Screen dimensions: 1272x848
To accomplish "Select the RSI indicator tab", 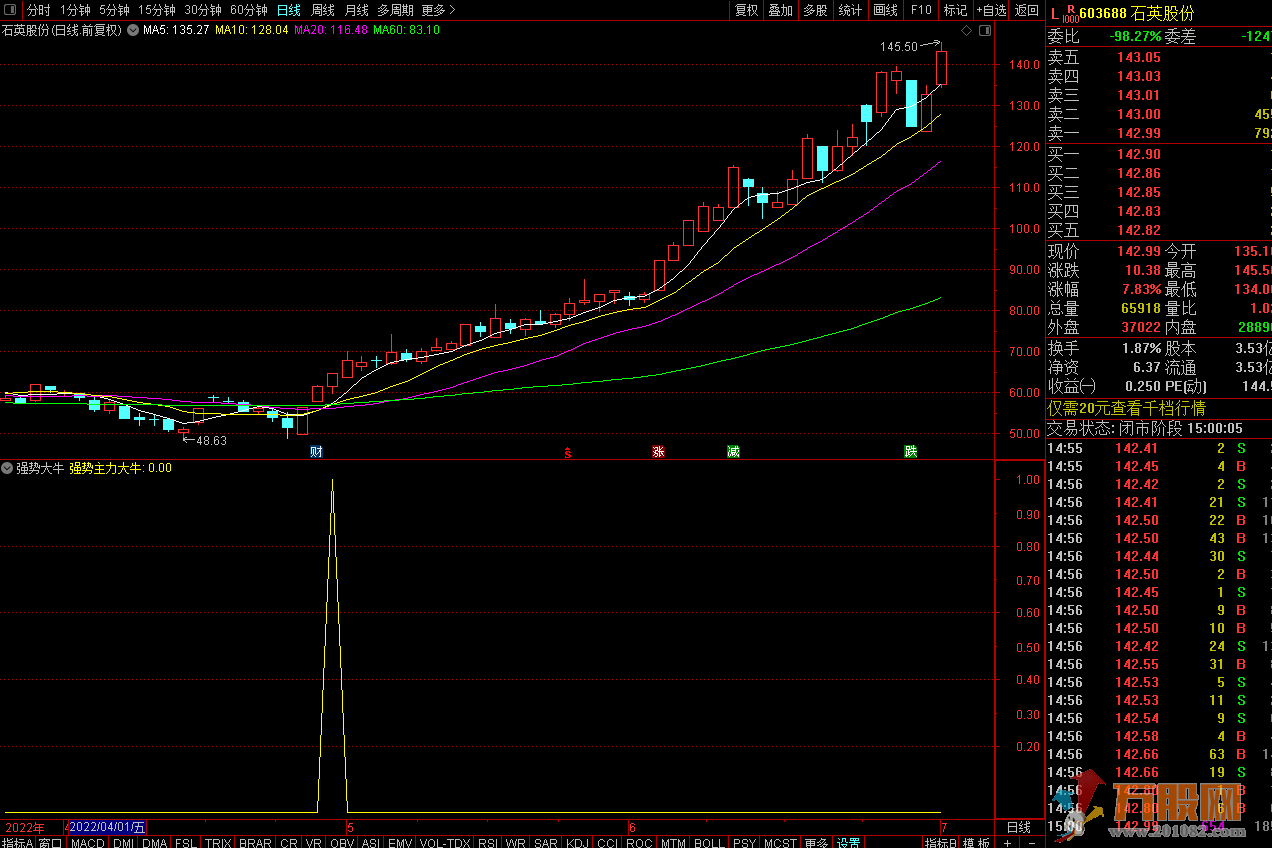I will coord(488,843).
